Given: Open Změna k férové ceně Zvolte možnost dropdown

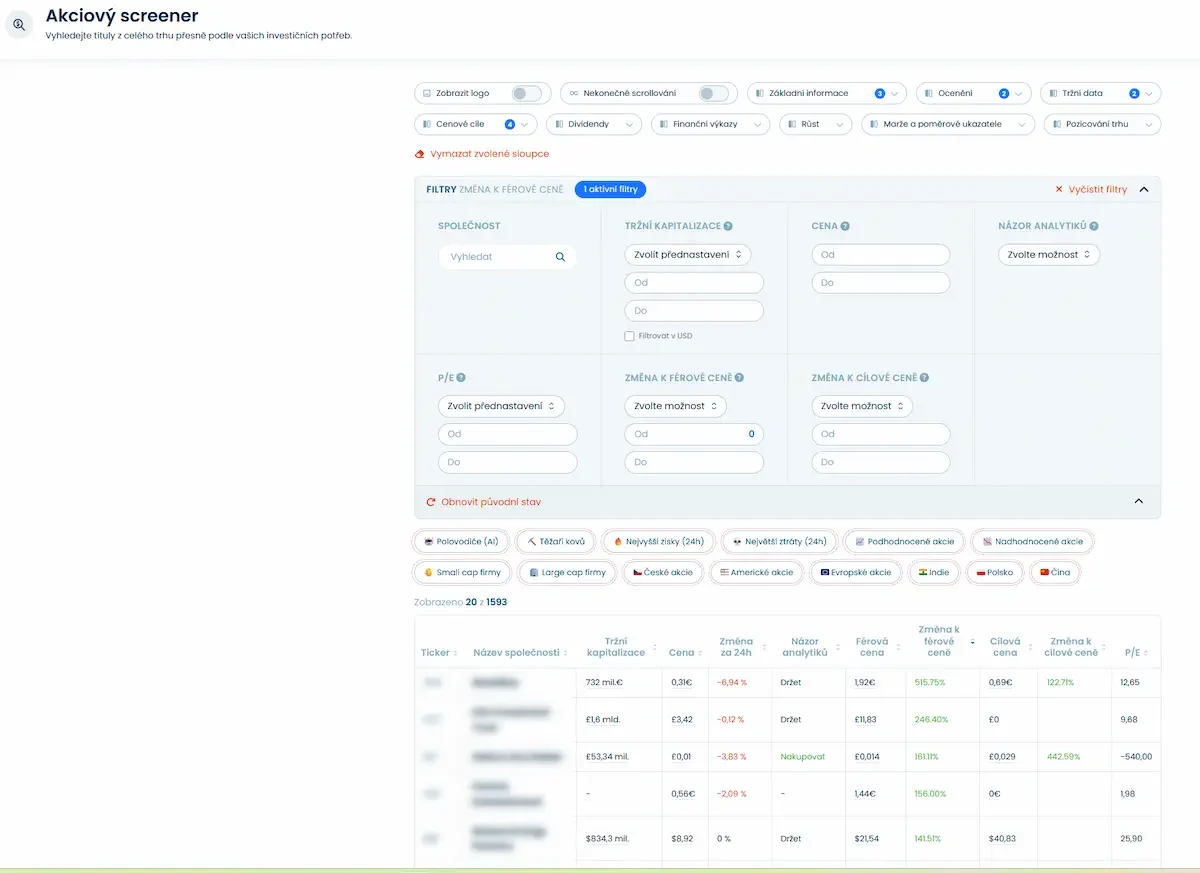Looking at the screenshot, I should click(x=676, y=406).
